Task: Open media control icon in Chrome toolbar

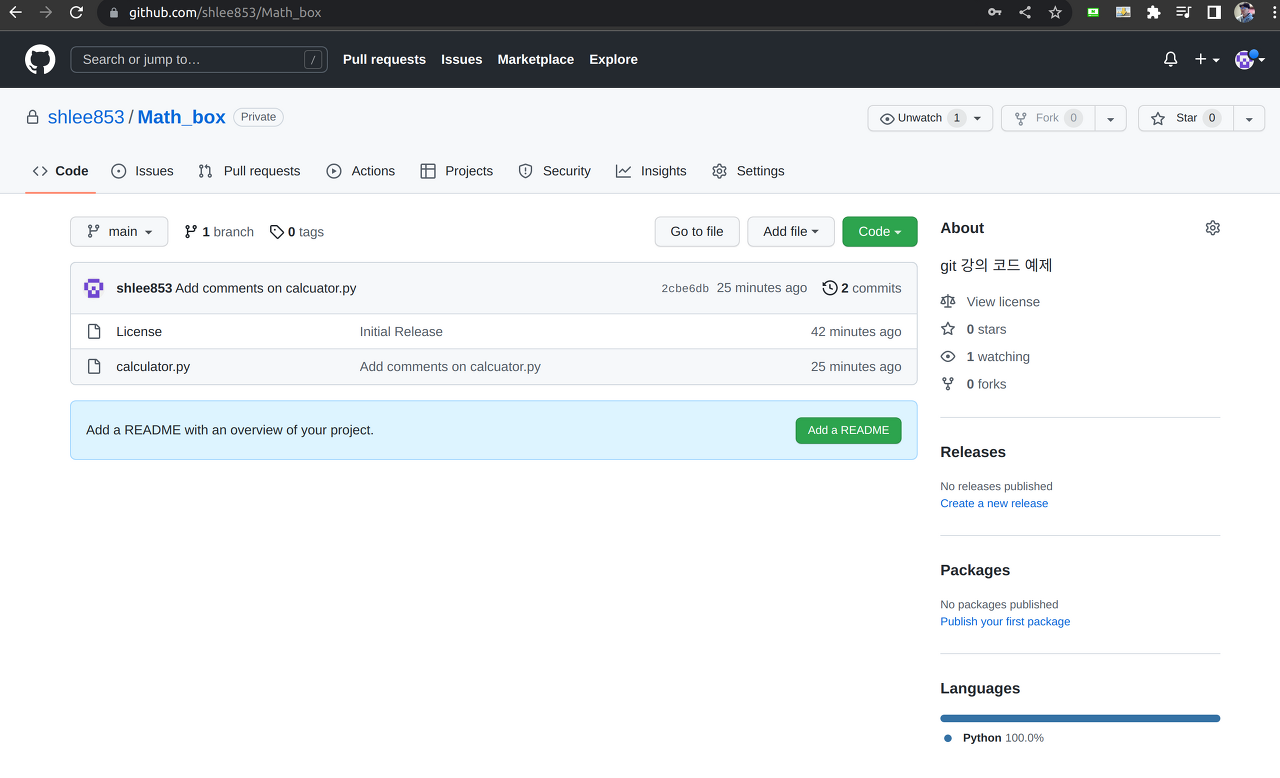Action: tap(1183, 13)
